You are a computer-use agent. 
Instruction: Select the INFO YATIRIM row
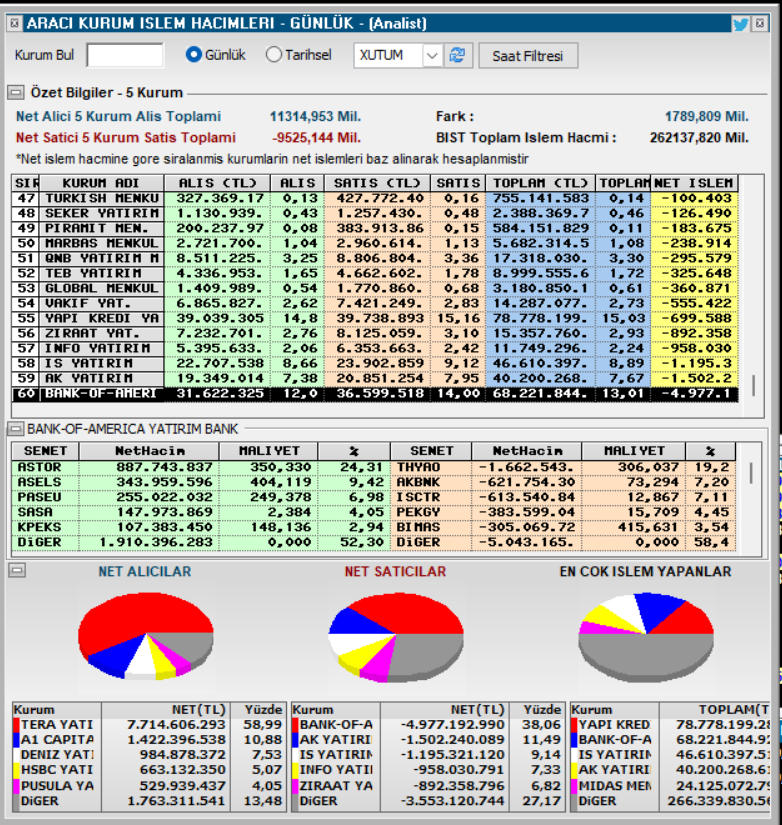(375, 348)
